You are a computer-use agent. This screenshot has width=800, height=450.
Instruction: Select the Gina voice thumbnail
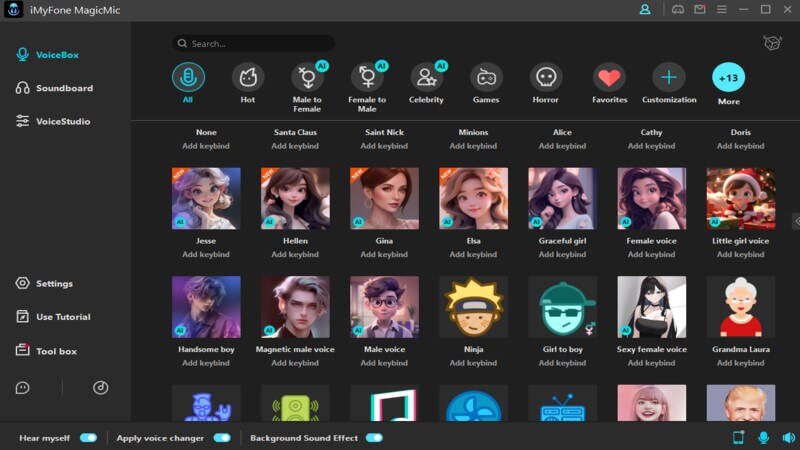384,198
